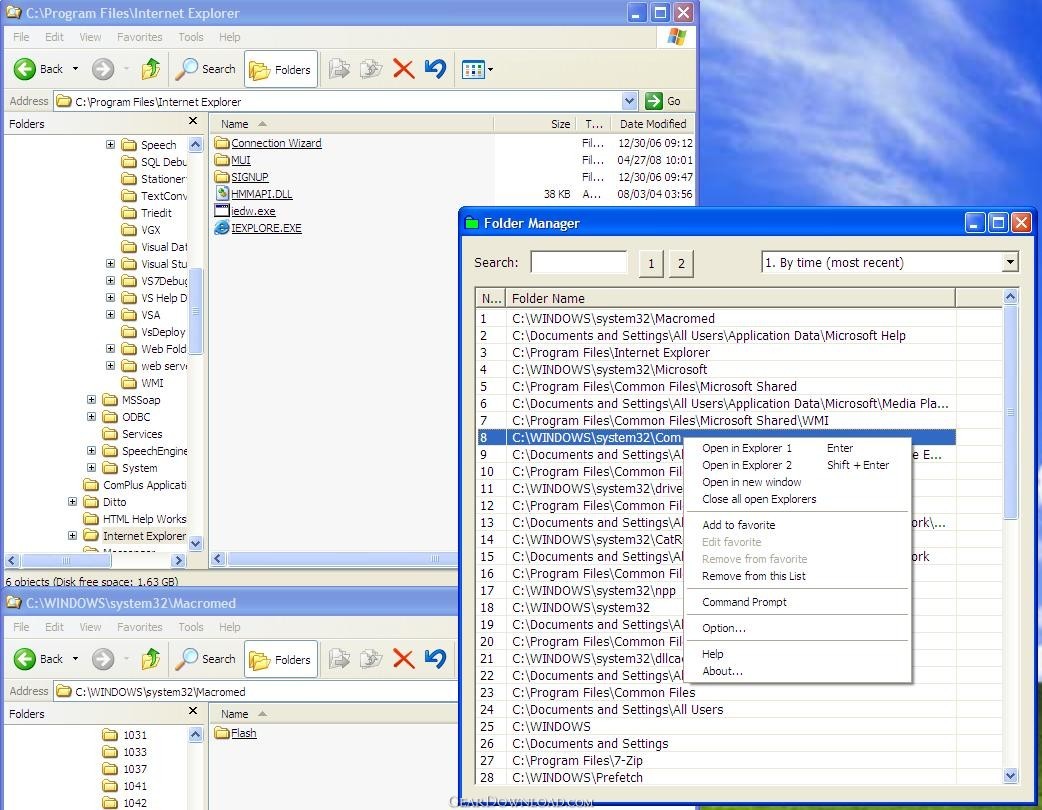Close Folders pane in Internet Explorer window

coord(193,121)
